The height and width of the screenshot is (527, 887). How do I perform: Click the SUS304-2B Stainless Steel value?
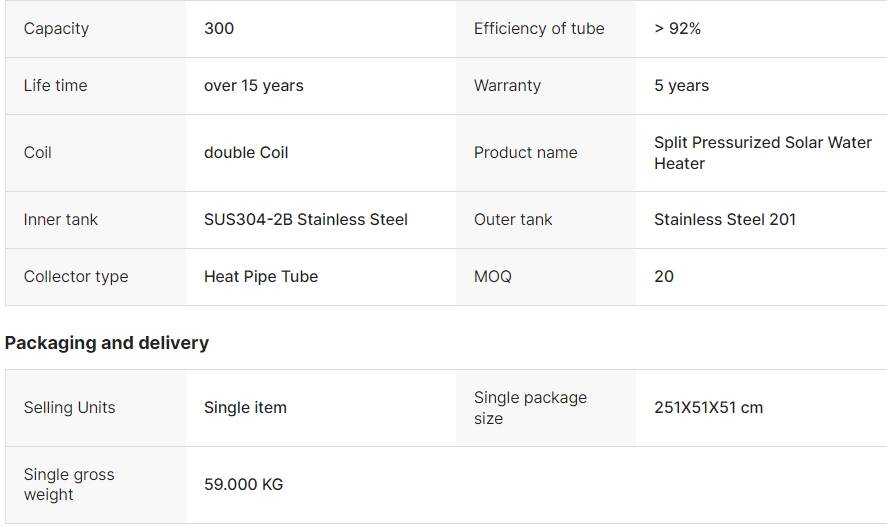pos(305,220)
